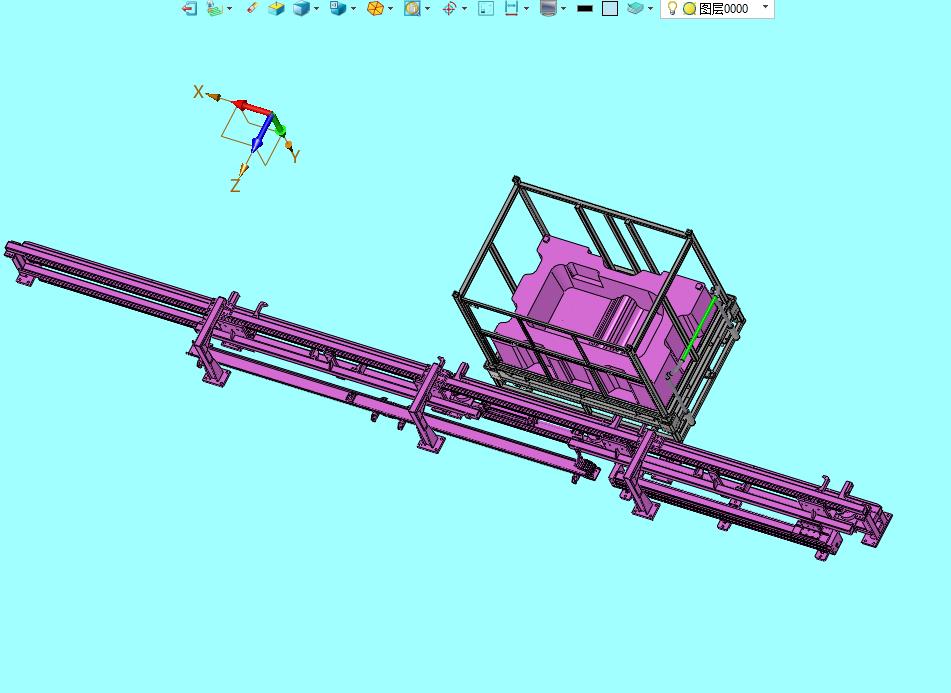Click the X axis label
This screenshot has width=951, height=693.
(x=198, y=92)
